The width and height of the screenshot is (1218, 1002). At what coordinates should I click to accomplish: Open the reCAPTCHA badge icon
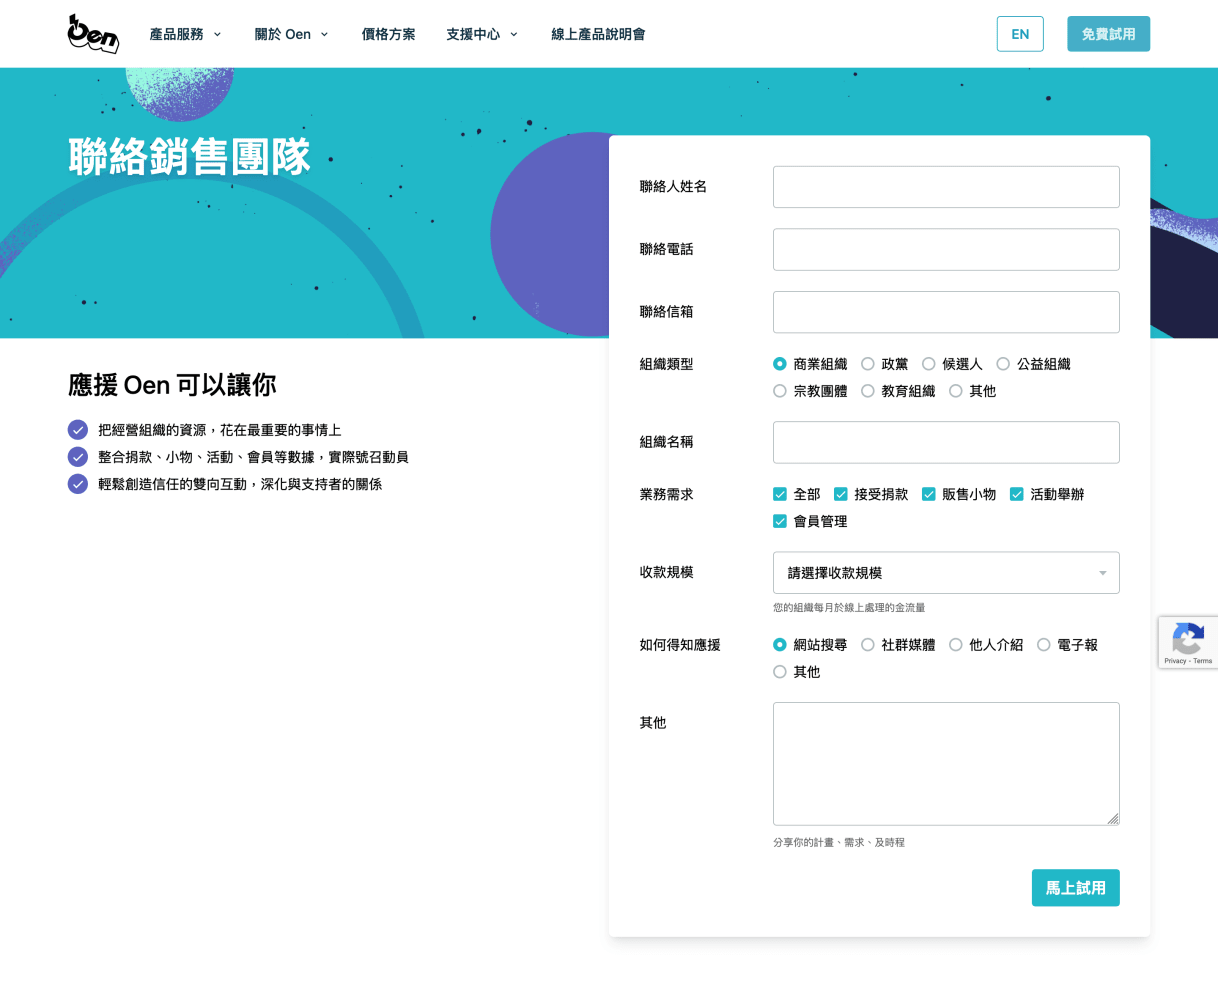pyautogui.click(x=1188, y=637)
